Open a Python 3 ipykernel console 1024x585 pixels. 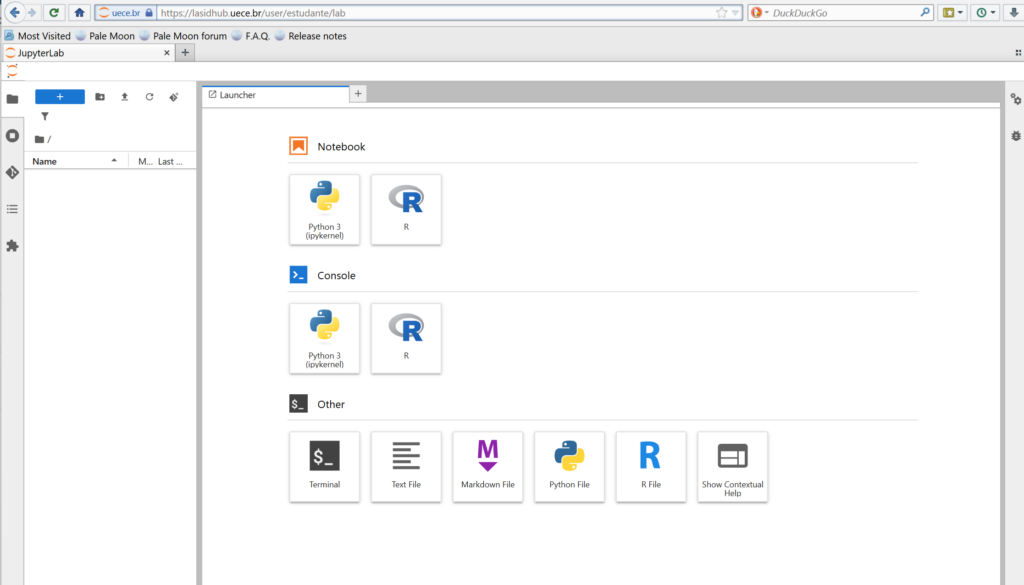(x=325, y=338)
